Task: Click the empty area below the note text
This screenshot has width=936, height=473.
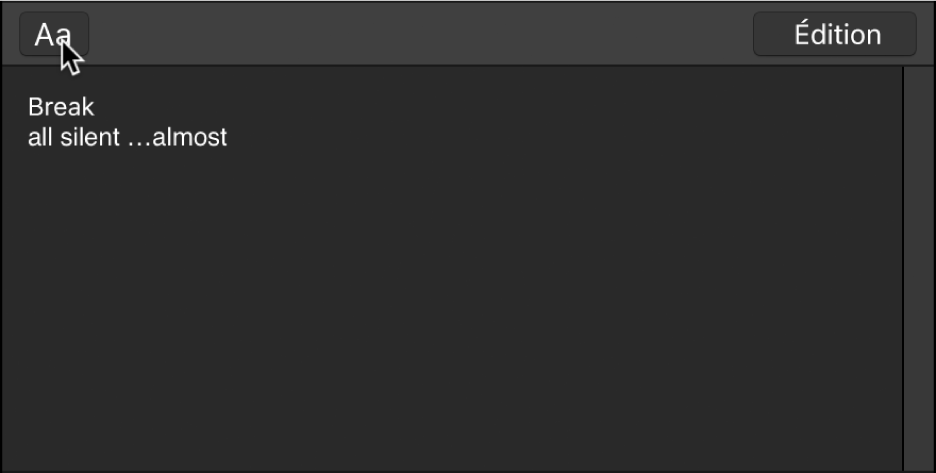Action: 452,311
